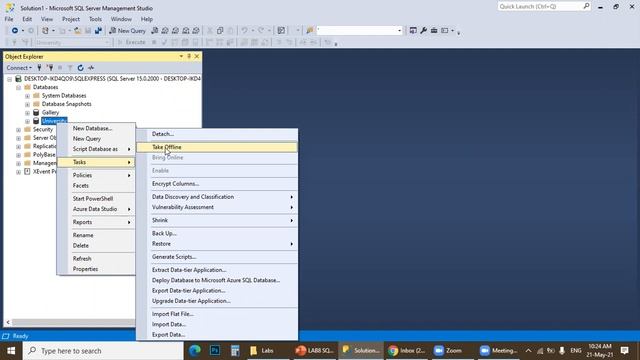Open the Connect dropdown in Object Explorer
This screenshot has height=360, width=640.
pyautogui.click(x=19, y=68)
